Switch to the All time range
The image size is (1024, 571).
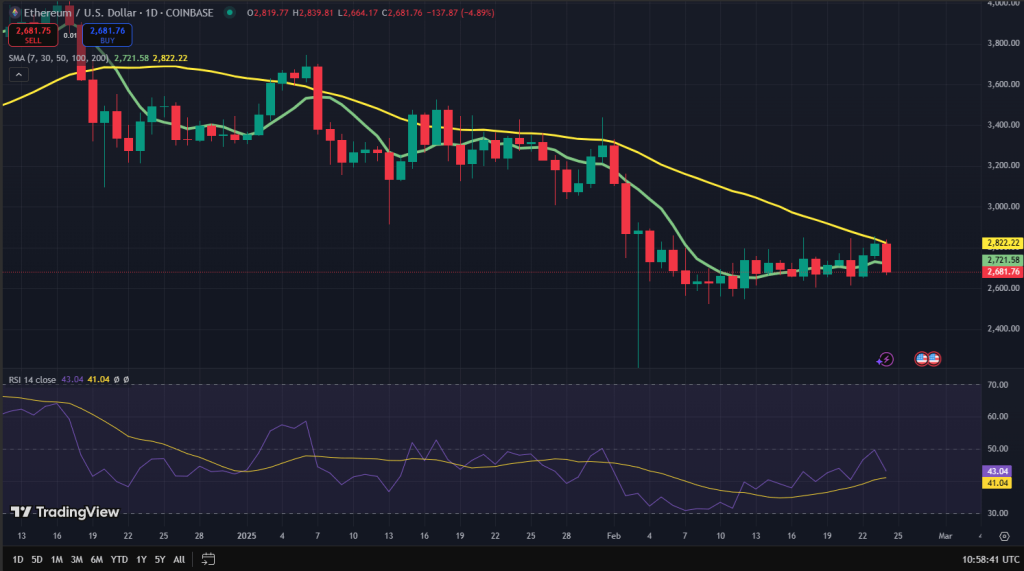click(179, 559)
